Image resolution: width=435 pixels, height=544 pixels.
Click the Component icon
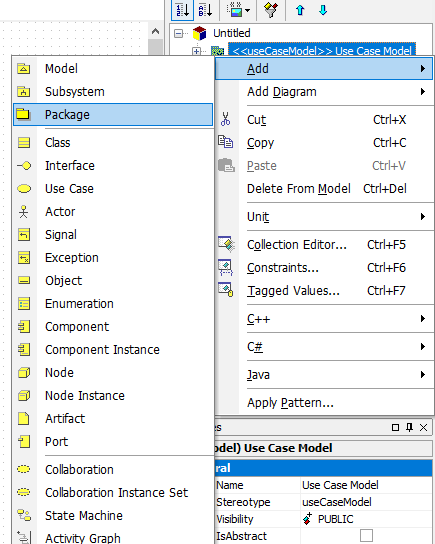[24, 327]
